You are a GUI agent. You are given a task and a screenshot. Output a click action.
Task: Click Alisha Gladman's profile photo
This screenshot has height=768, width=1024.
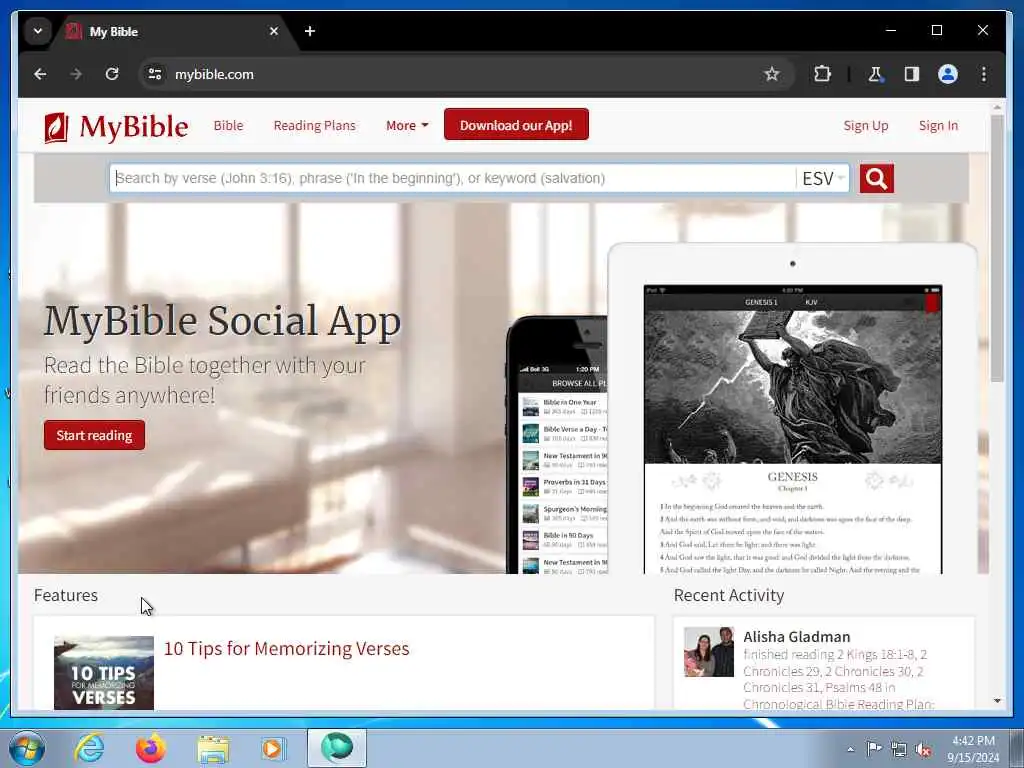(x=709, y=652)
